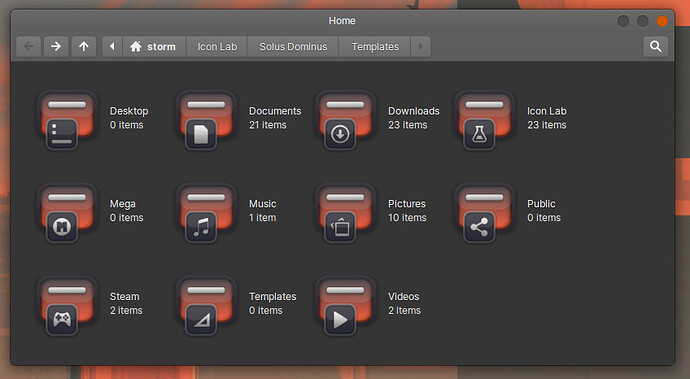
Task: Open the Icon Lab flask folder icon
Action: click(x=484, y=120)
